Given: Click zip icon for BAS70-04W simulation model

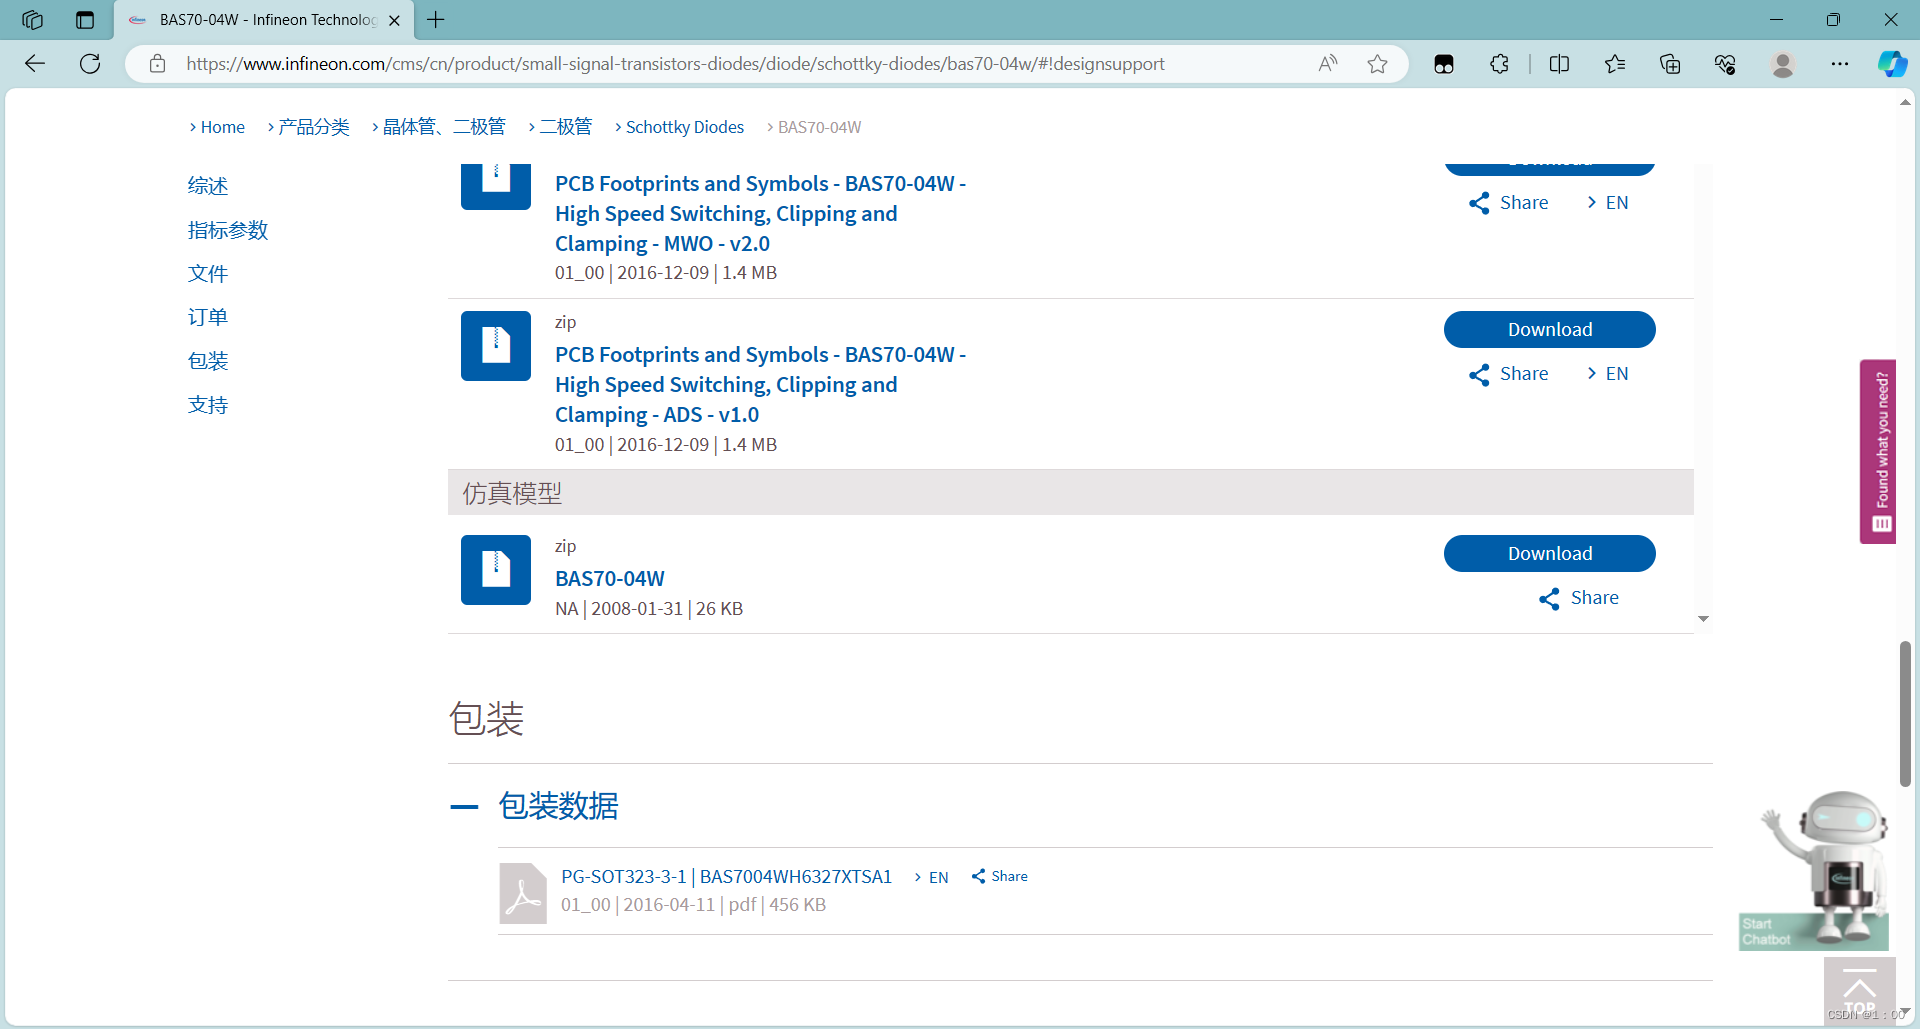Looking at the screenshot, I should pos(496,570).
